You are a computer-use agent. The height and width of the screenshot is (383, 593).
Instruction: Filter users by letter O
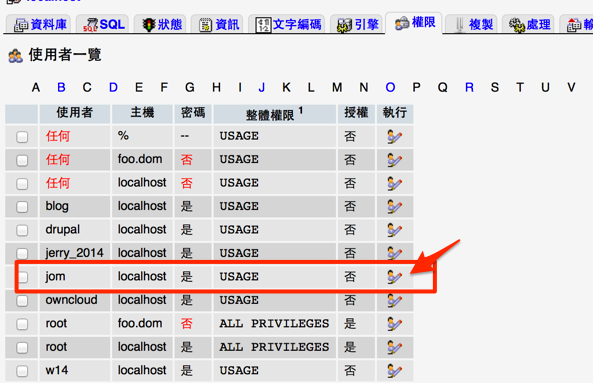point(390,87)
